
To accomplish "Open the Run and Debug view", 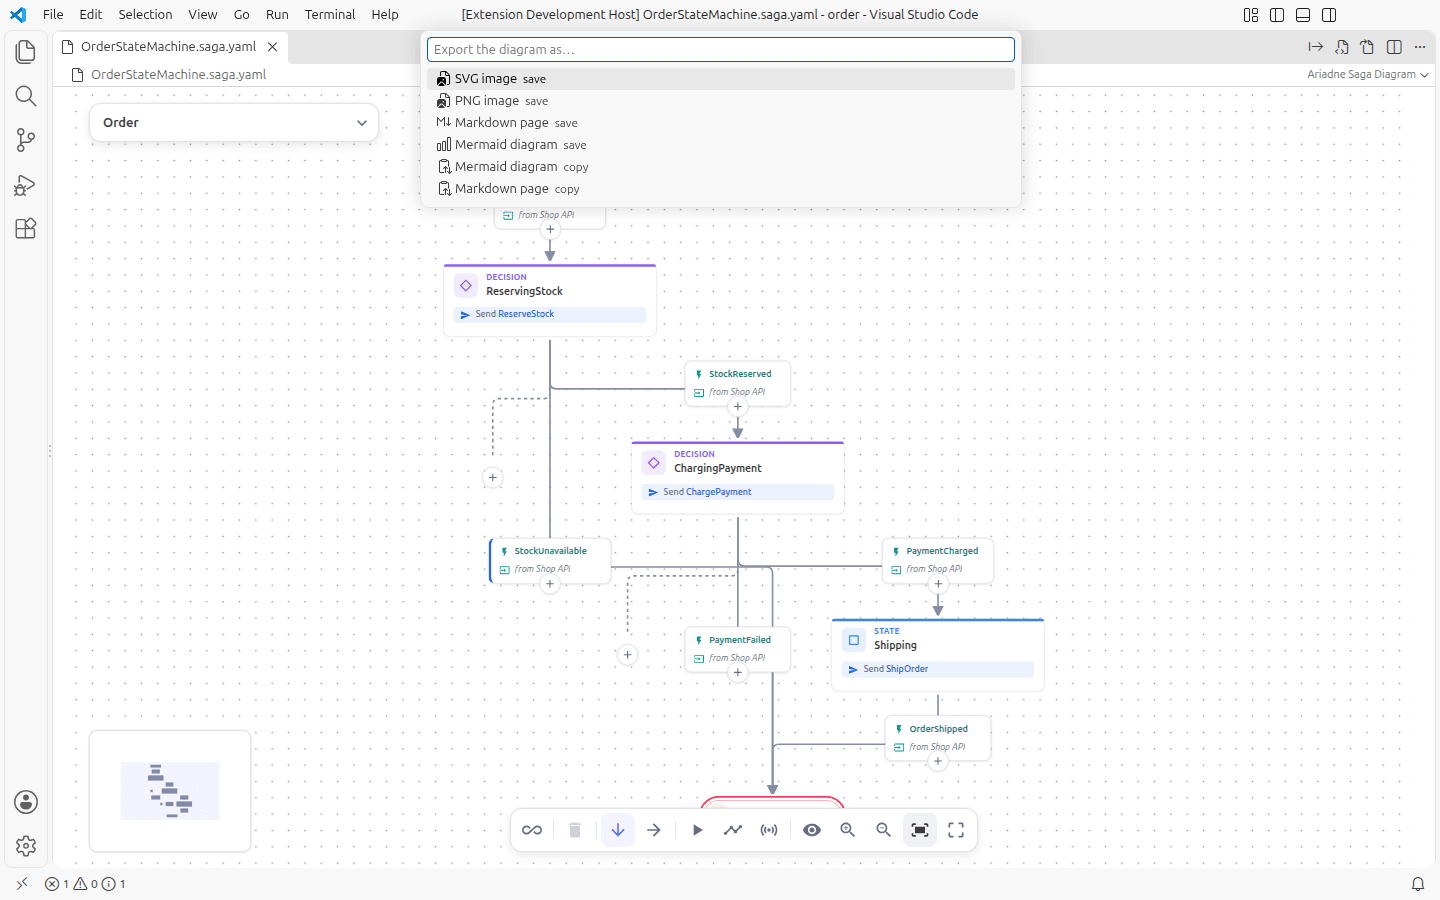I will pos(26,184).
